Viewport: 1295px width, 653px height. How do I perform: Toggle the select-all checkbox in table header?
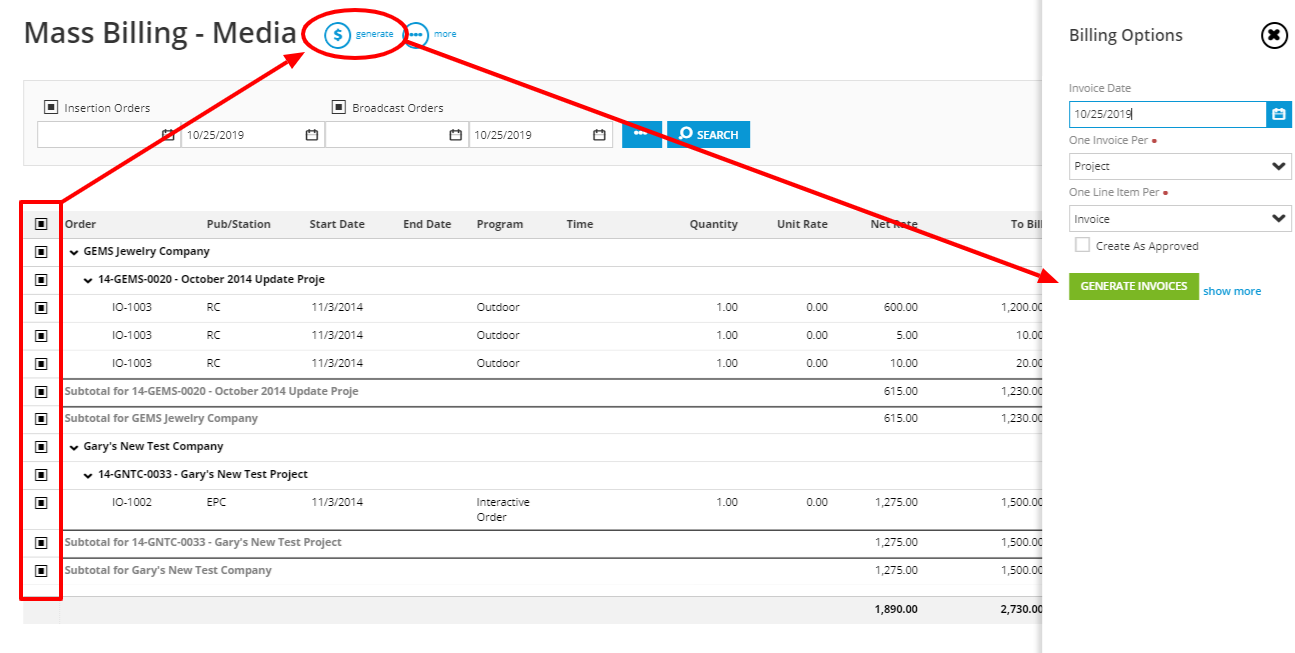tap(41, 224)
